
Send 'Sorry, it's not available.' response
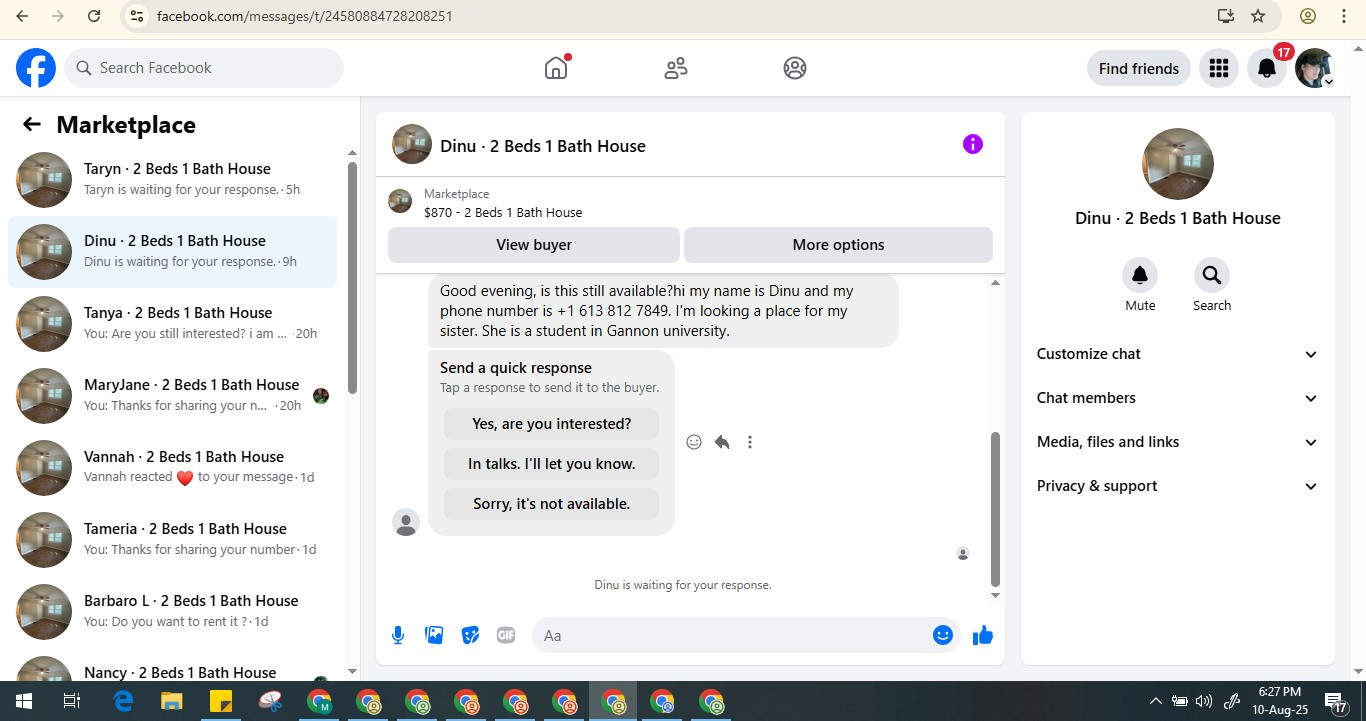tap(551, 504)
